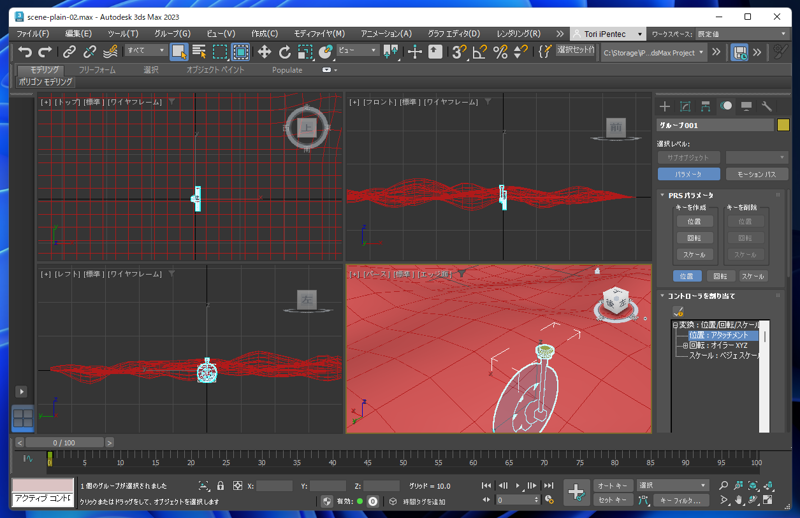The height and width of the screenshot is (518, 800).
Task: Toggle the 3D Snaps button
Action: [459, 52]
